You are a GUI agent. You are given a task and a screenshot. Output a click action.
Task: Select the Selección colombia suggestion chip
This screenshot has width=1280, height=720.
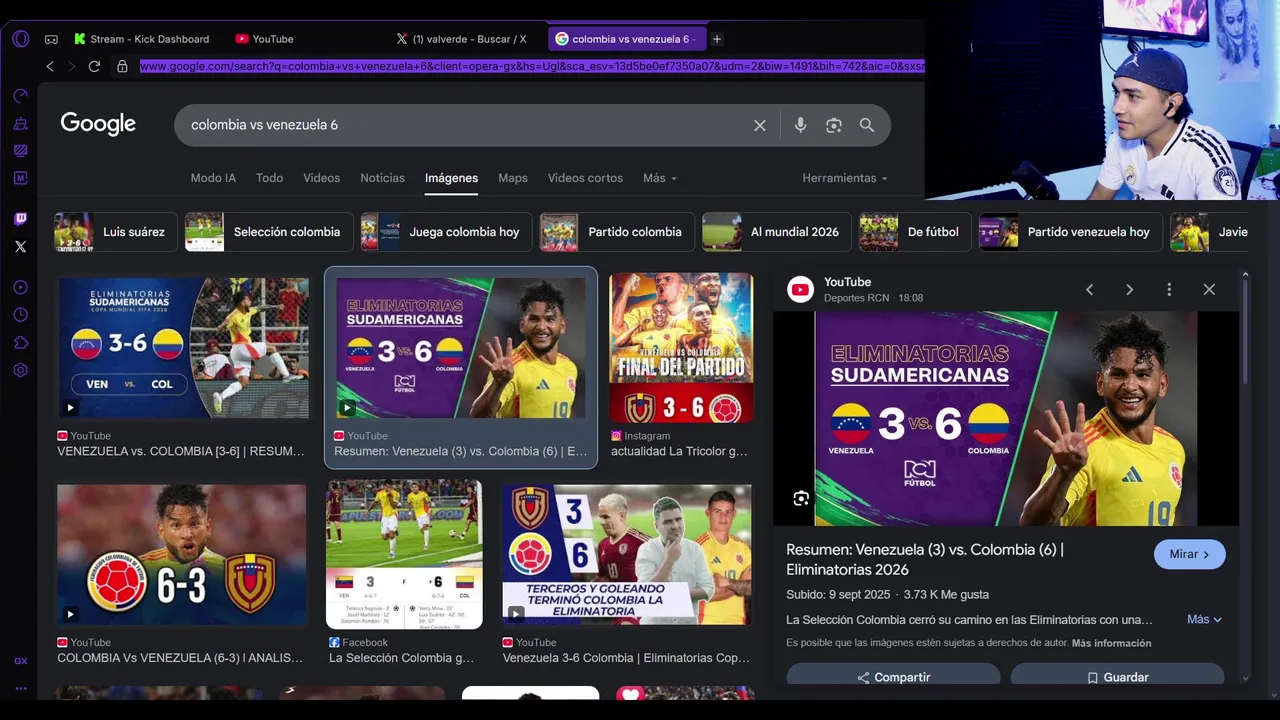click(269, 232)
